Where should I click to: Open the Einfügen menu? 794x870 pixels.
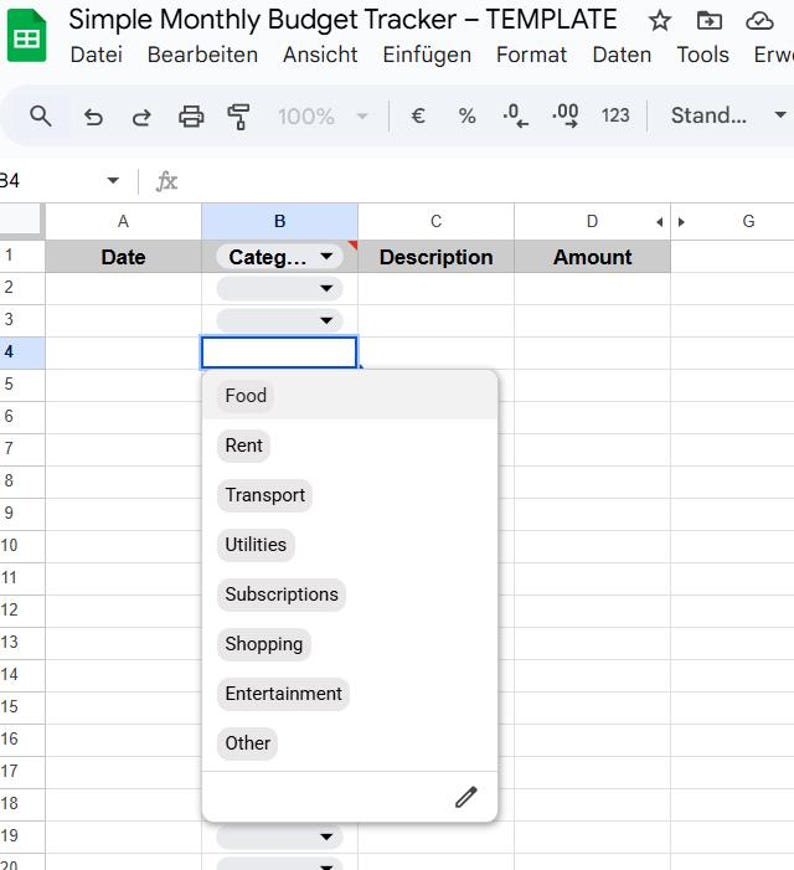(x=427, y=55)
